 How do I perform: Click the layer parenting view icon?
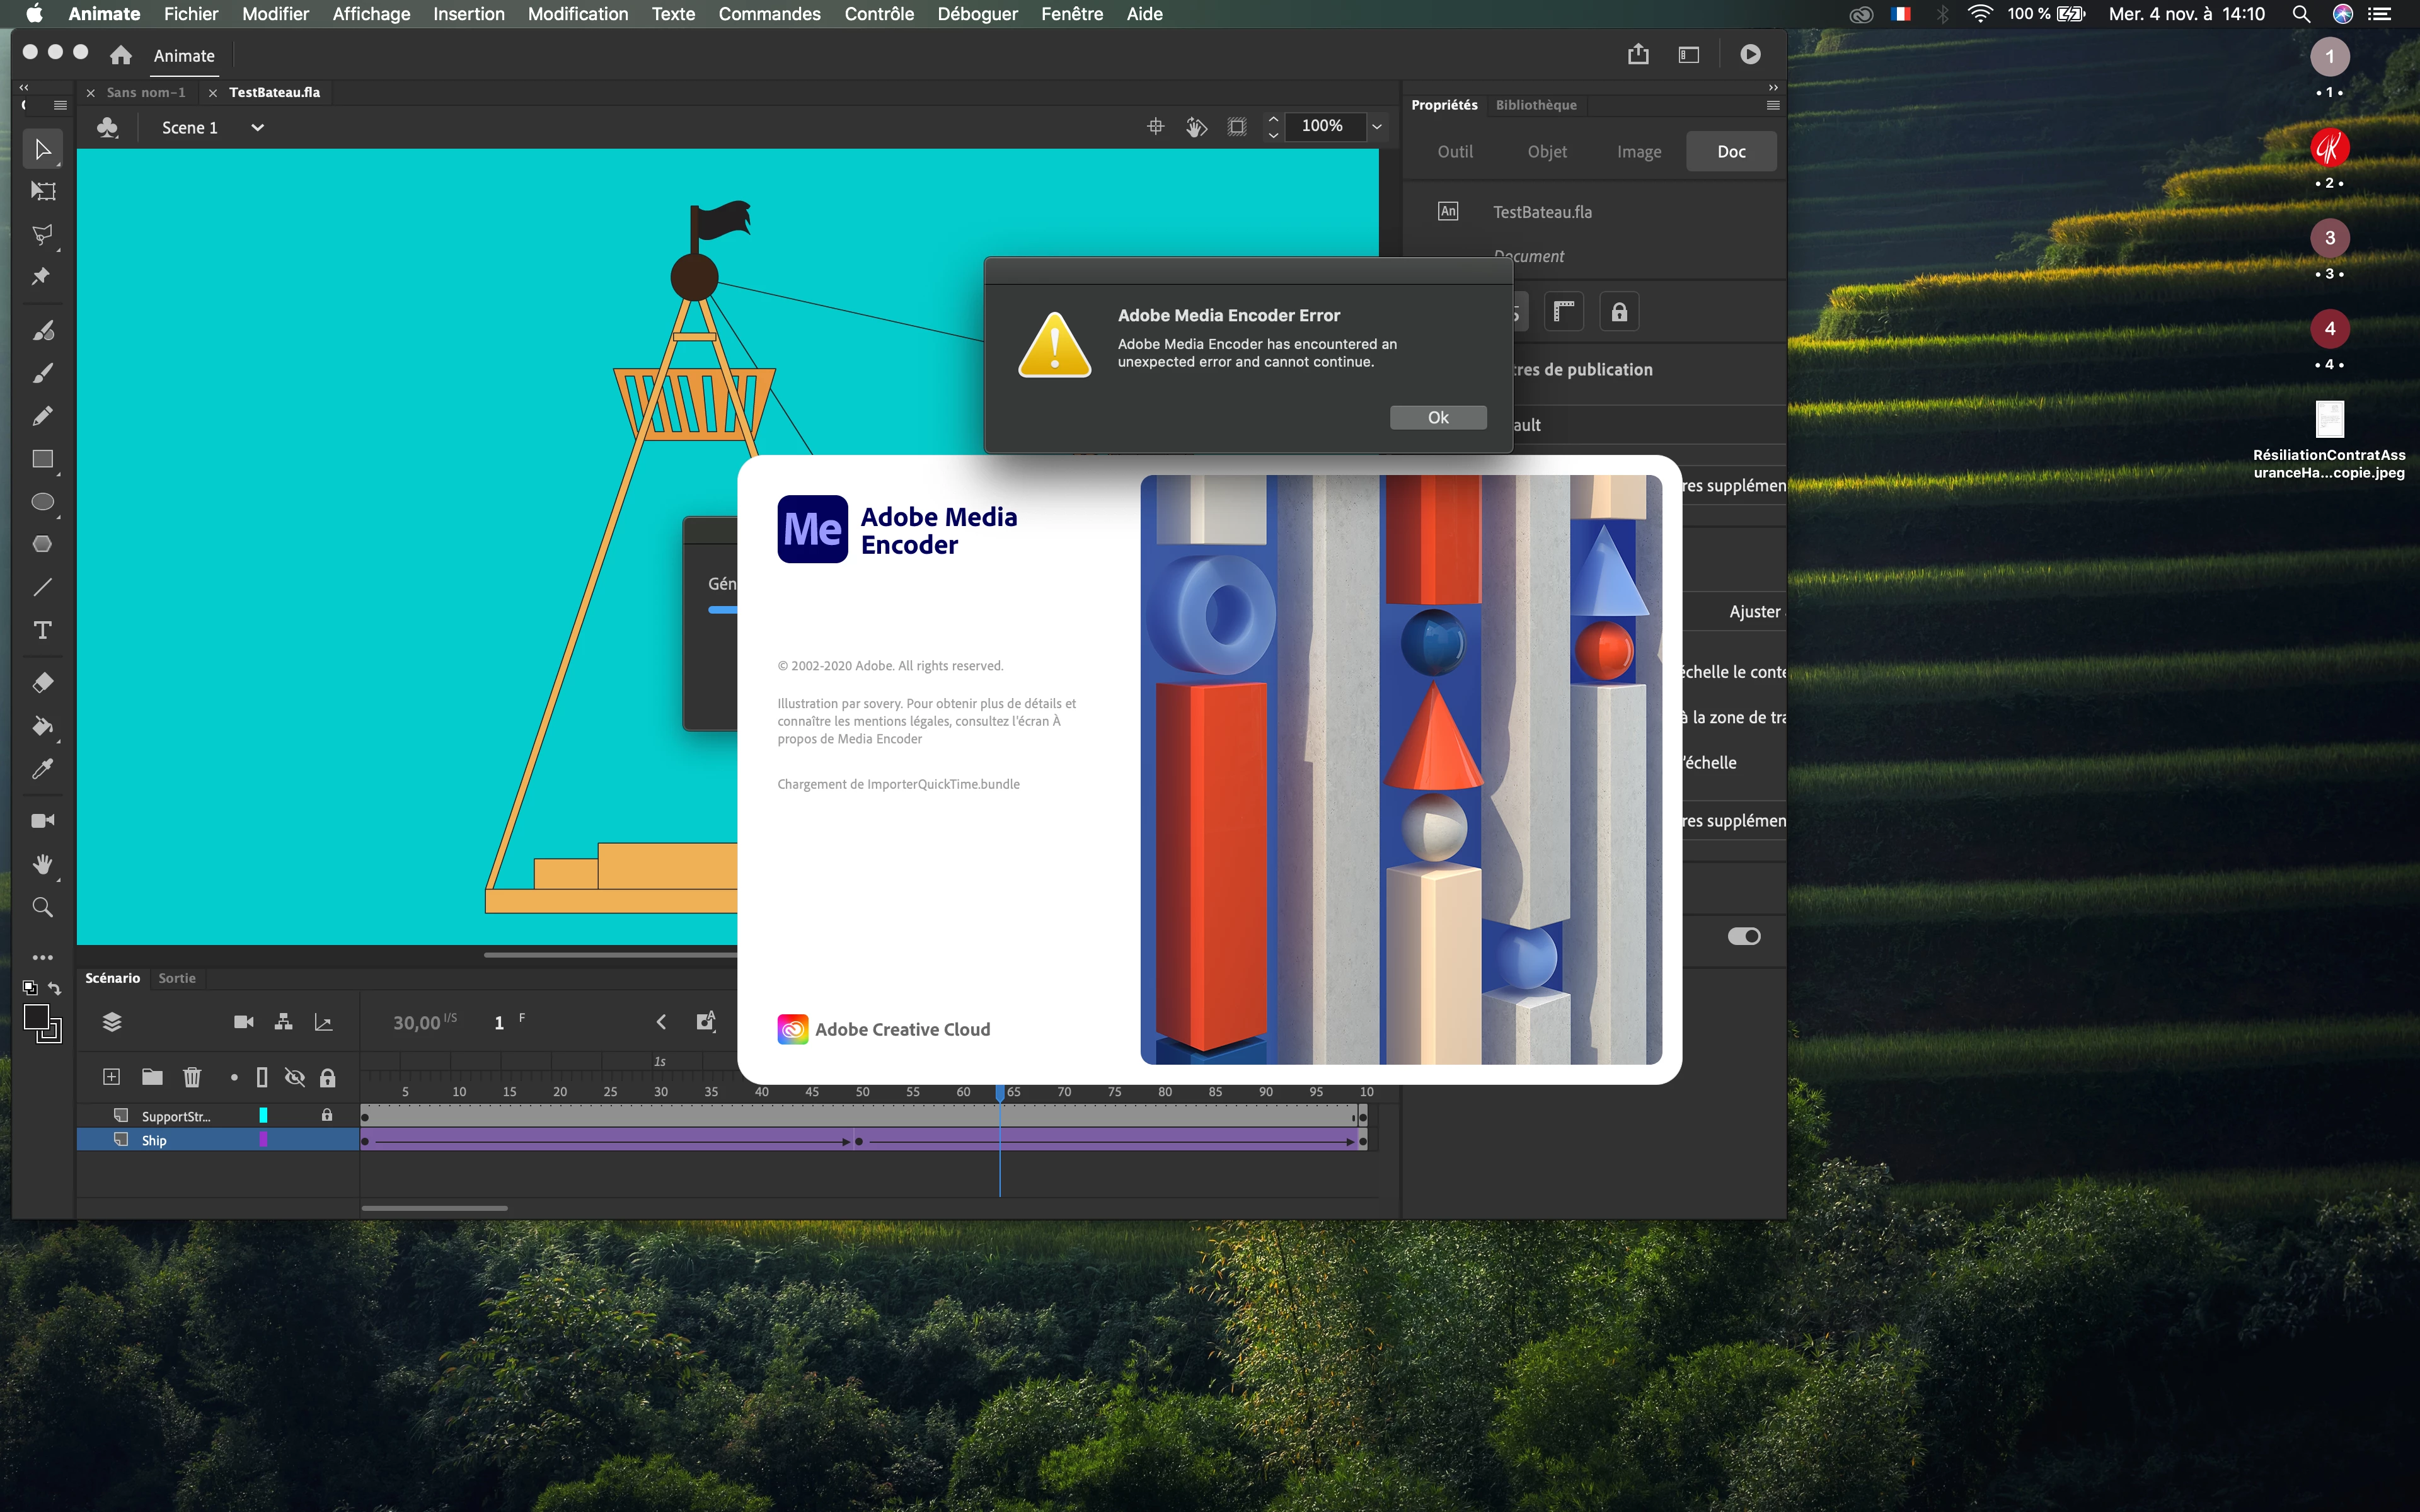tap(283, 1022)
